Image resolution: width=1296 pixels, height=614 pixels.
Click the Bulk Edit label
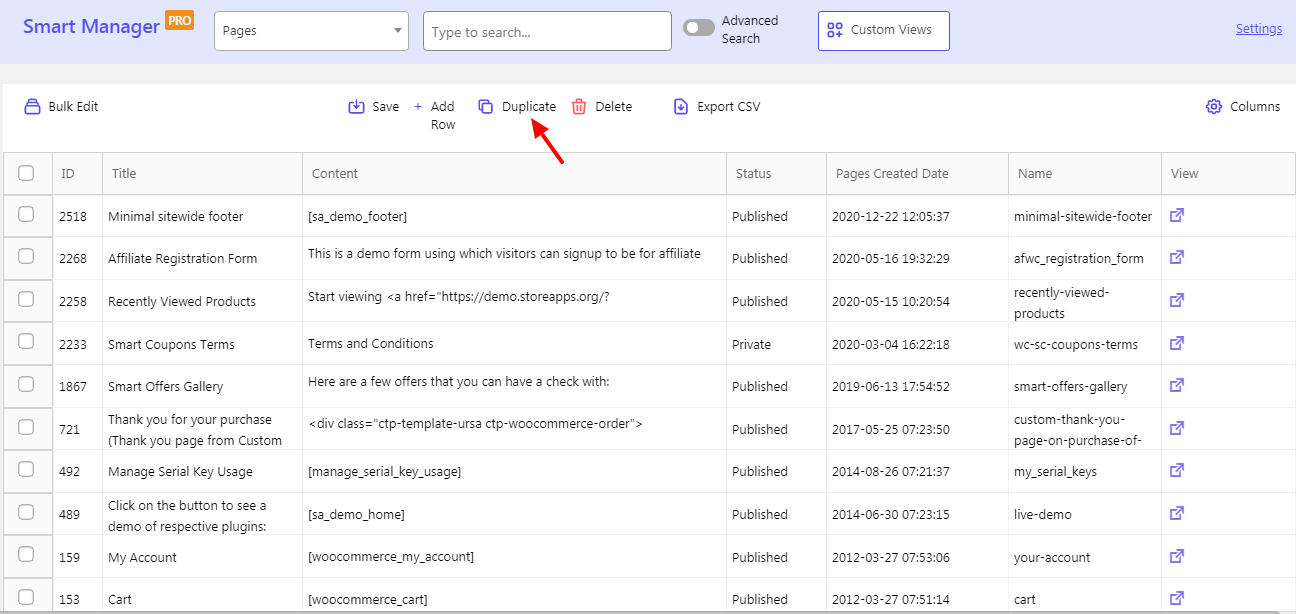coord(73,106)
